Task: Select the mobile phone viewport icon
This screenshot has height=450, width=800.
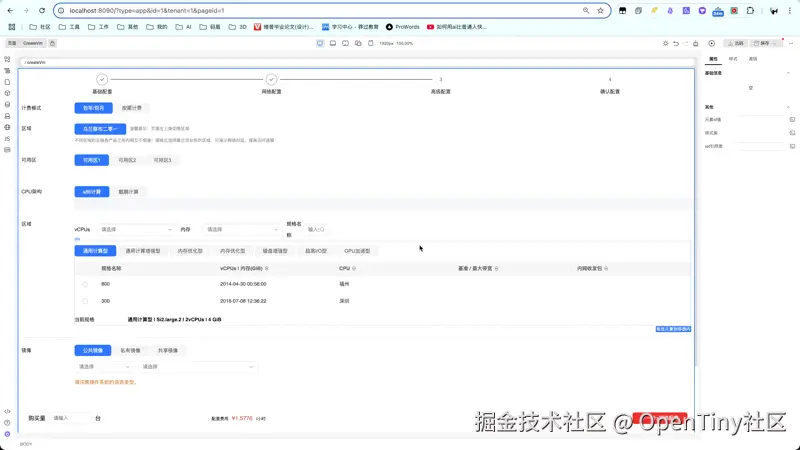Action: point(371,43)
